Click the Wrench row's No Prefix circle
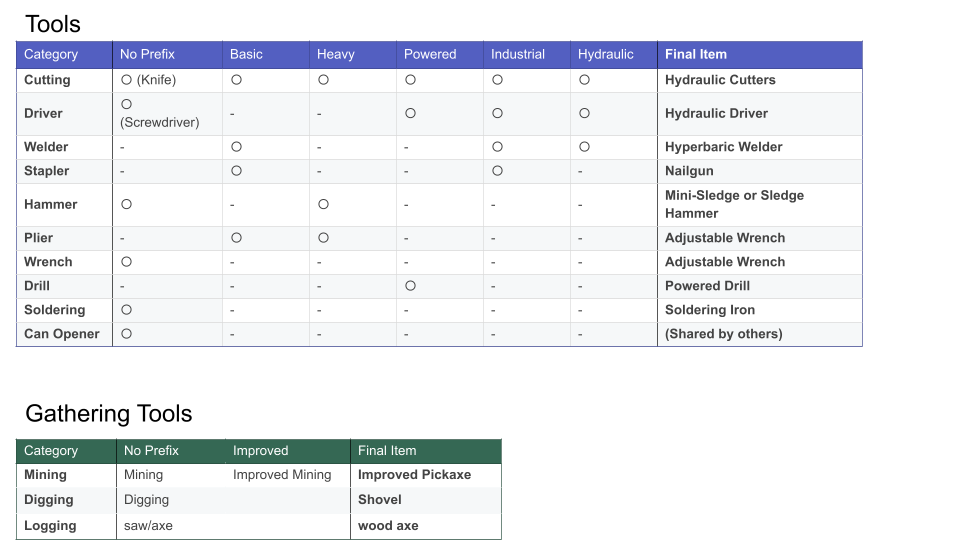The image size is (960, 540). click(x=126, y=262)
